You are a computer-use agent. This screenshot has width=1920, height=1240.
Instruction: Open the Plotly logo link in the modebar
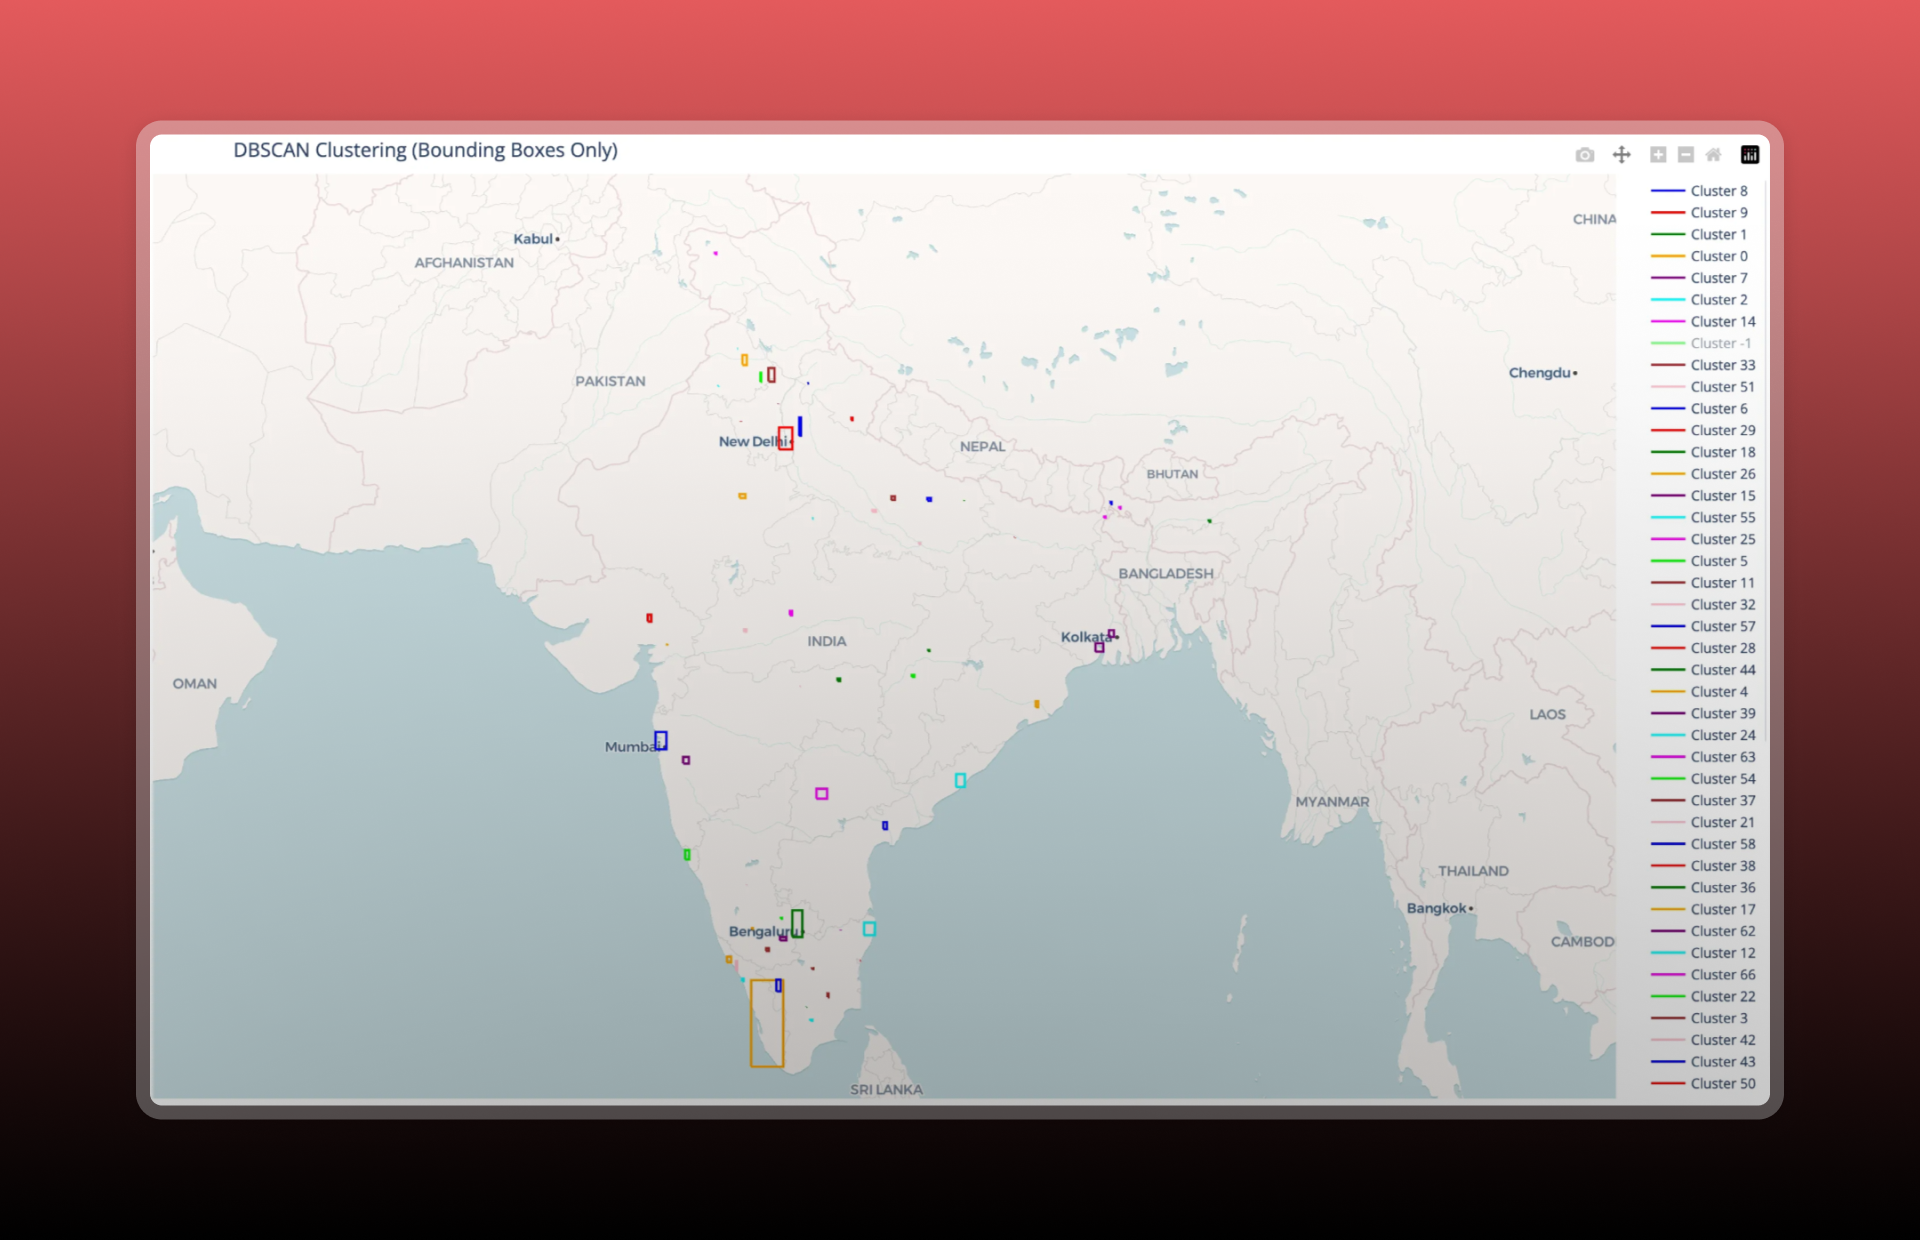tap(1750, 155)
